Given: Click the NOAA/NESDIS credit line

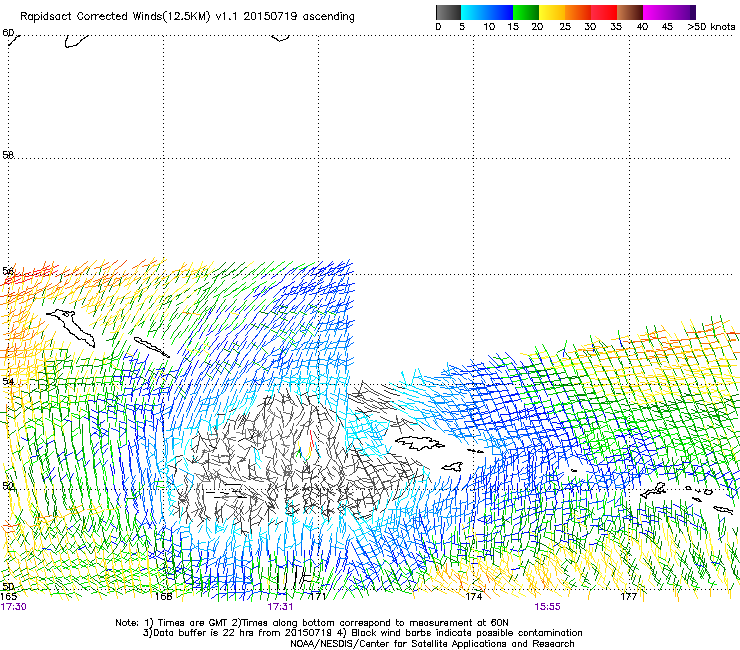Looking at the screenshot, I should pyautogui.click(x=432, y=644).
